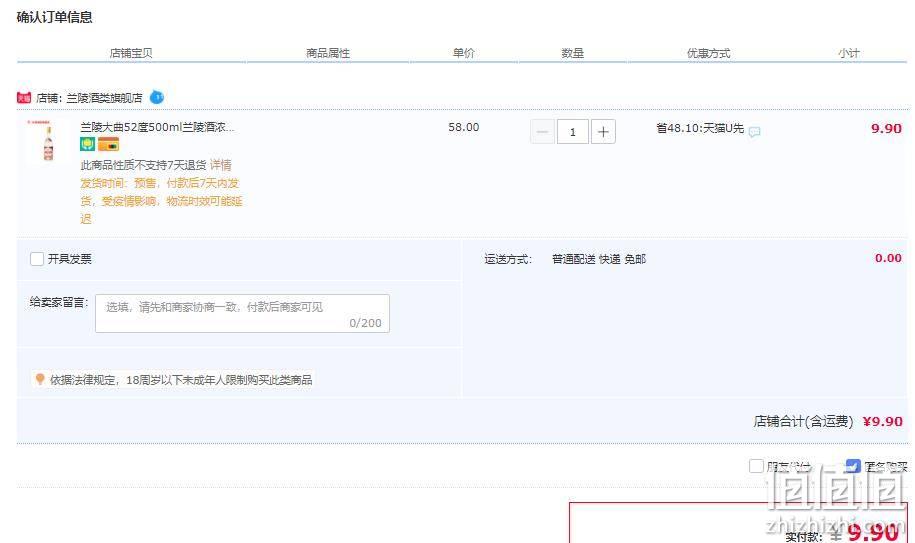Click the unit price 58.00
Screen dimensions: 915x543
463,127
